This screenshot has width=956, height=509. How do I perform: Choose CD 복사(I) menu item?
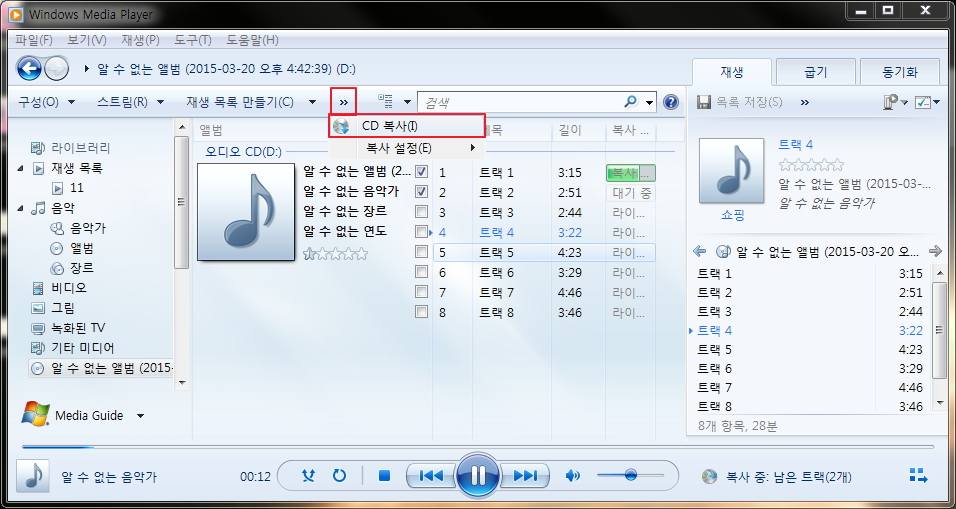(x=407, y=126)
